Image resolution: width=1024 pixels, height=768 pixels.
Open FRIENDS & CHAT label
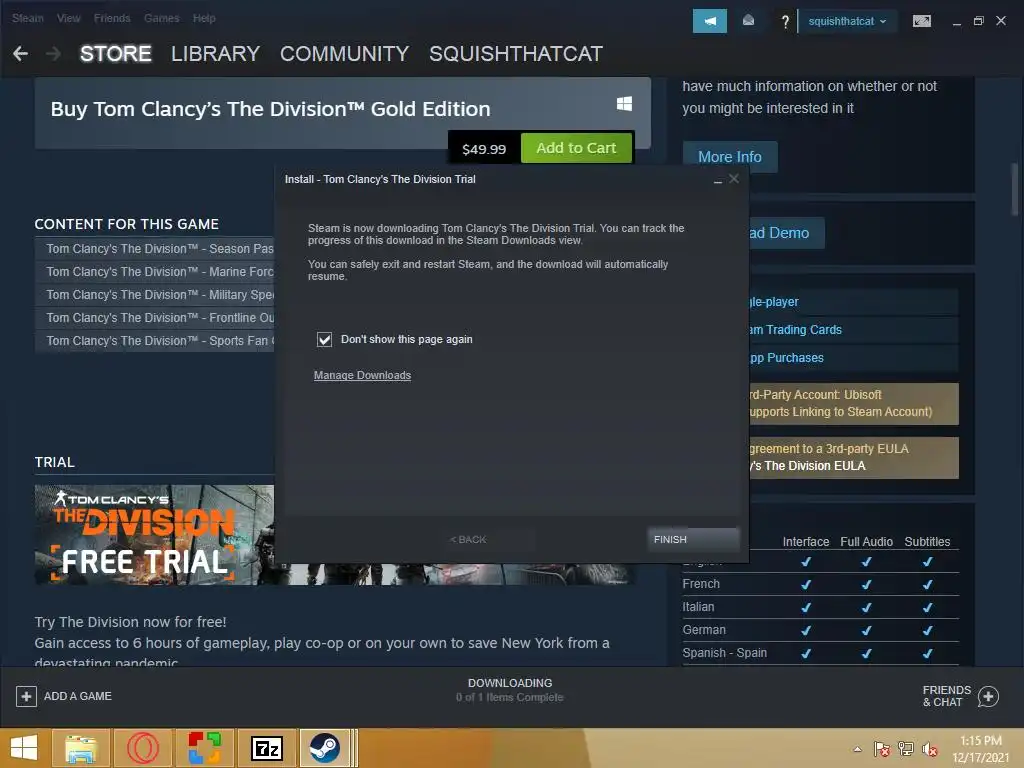pos(946,696)
